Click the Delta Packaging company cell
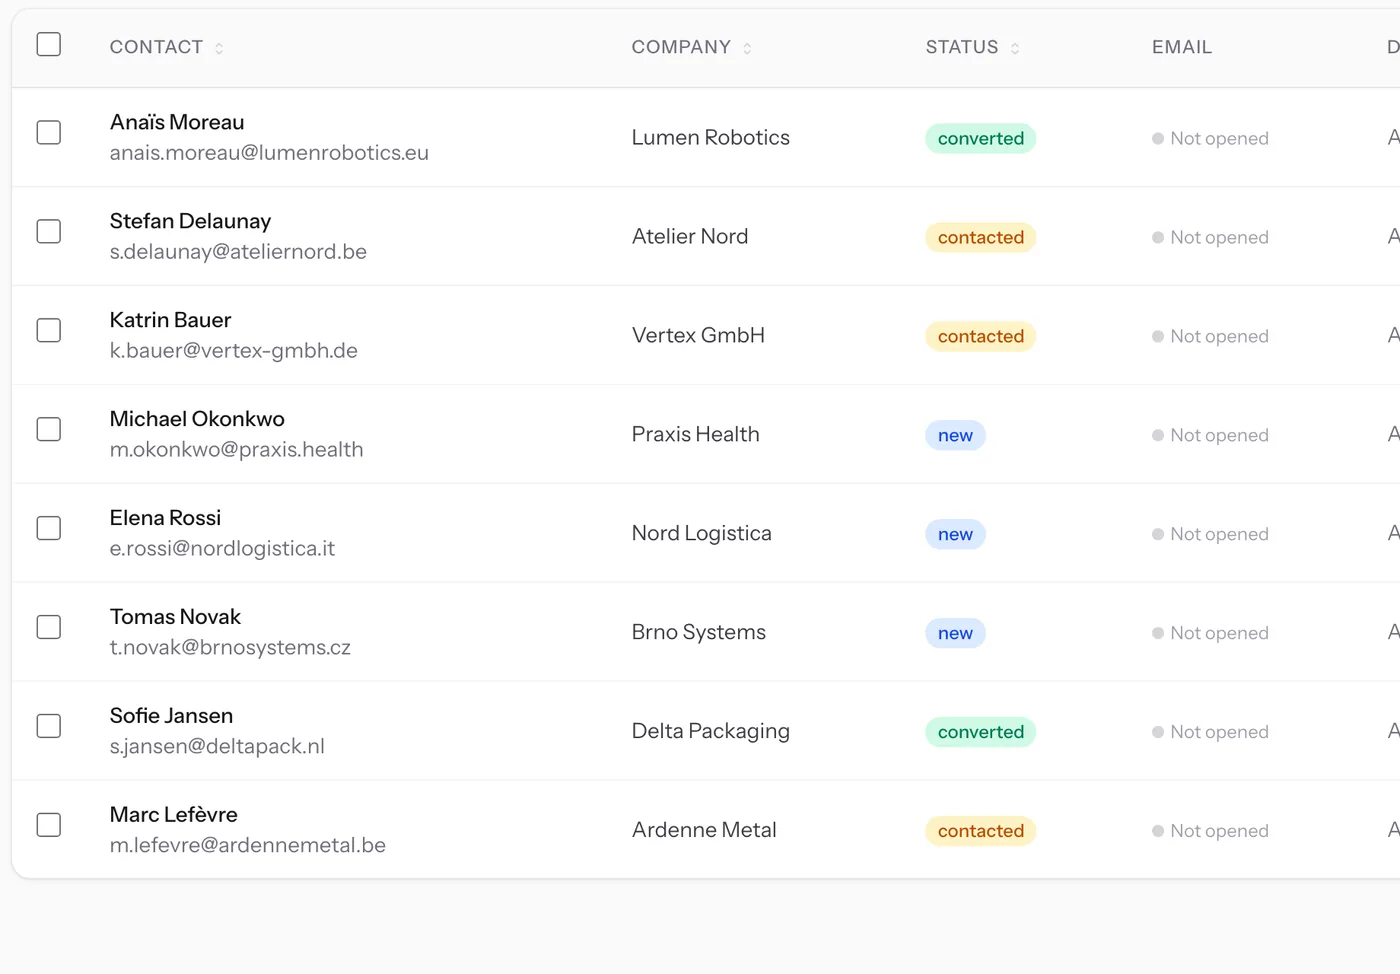 point(710,731)
